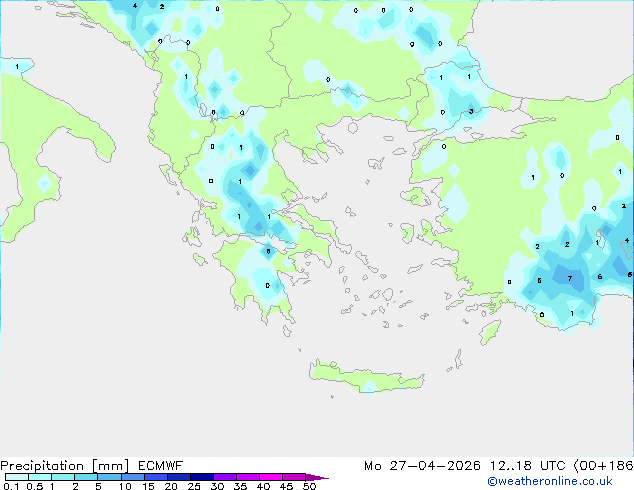Click the island of Rhodes on map
The height and width of the screenshot is (490, 634).
point(490,332)
